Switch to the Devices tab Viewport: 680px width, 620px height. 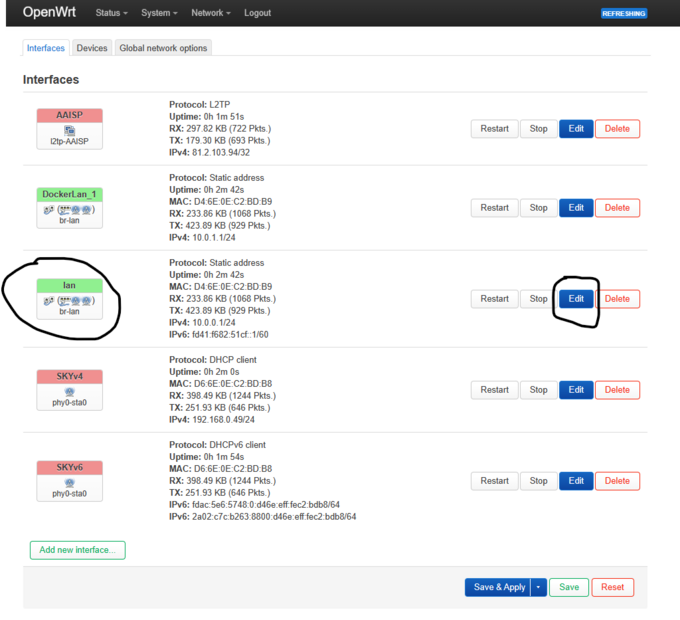pyautogui.click(x=92, y=48)
